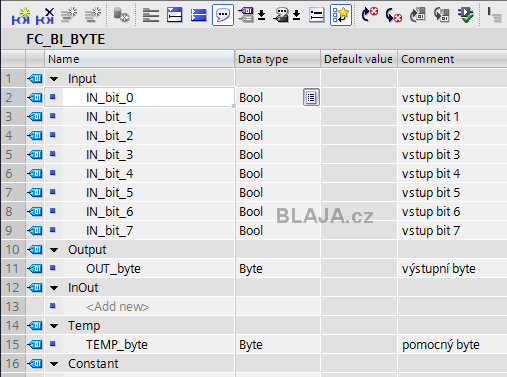The image size is (507, 377).
Task: Click the Data type column header
Action: coord(278,59)
